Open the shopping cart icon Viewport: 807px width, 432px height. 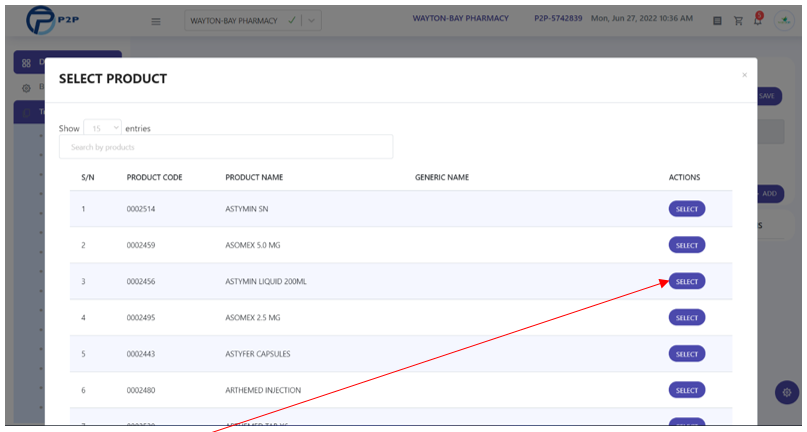pos(739,21)
